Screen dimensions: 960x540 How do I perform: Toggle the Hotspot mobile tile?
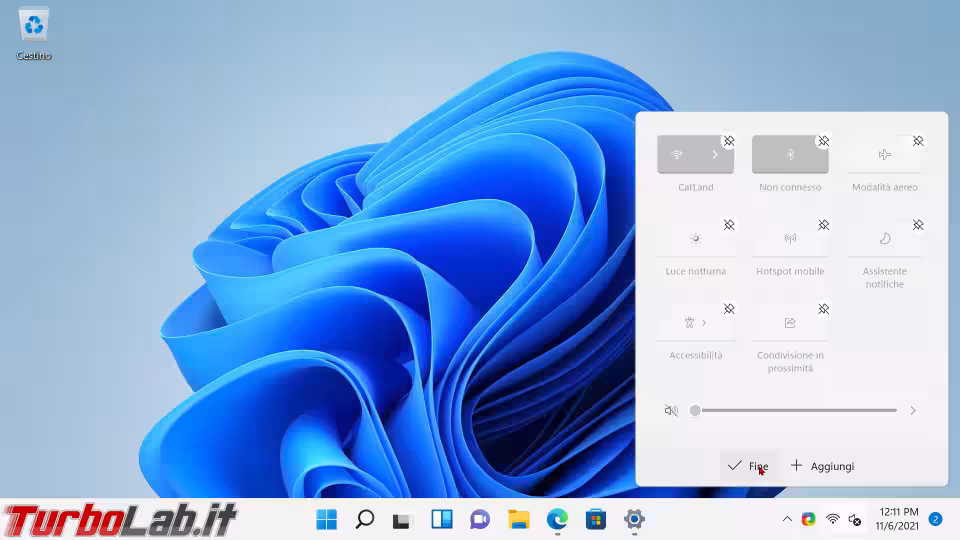coord(789,239)
